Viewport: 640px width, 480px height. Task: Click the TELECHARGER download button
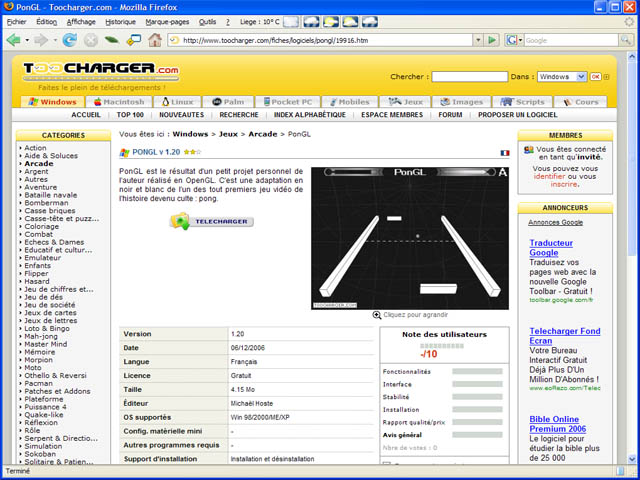tap(211, 221)
